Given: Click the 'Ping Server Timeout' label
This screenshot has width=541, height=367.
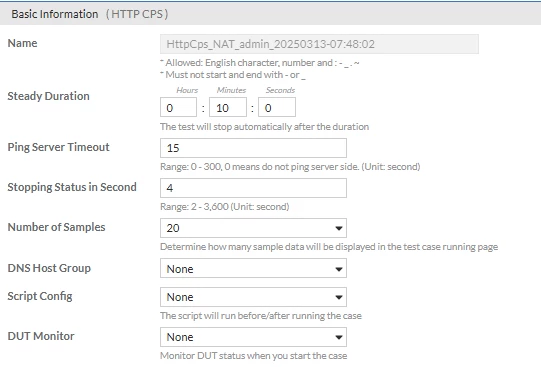Looking at the screenshot, I should click(x=58, y=147).
